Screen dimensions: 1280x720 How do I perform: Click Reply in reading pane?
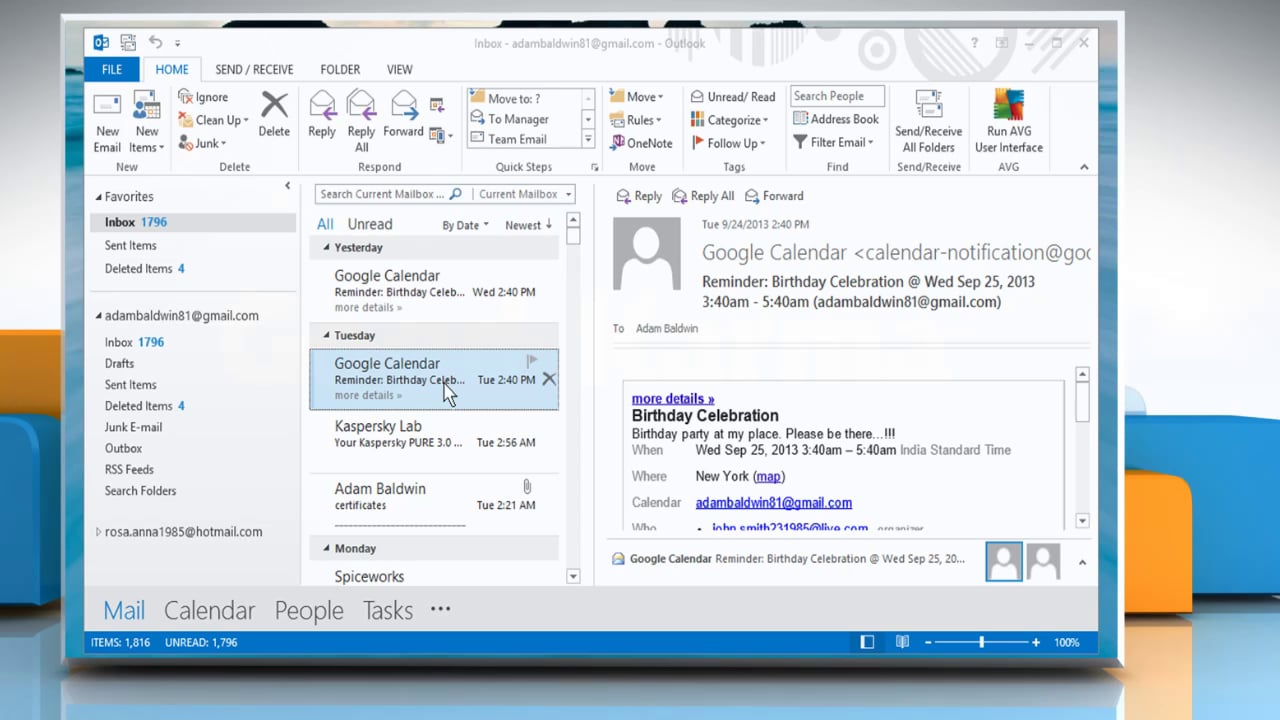click(639, 196)
